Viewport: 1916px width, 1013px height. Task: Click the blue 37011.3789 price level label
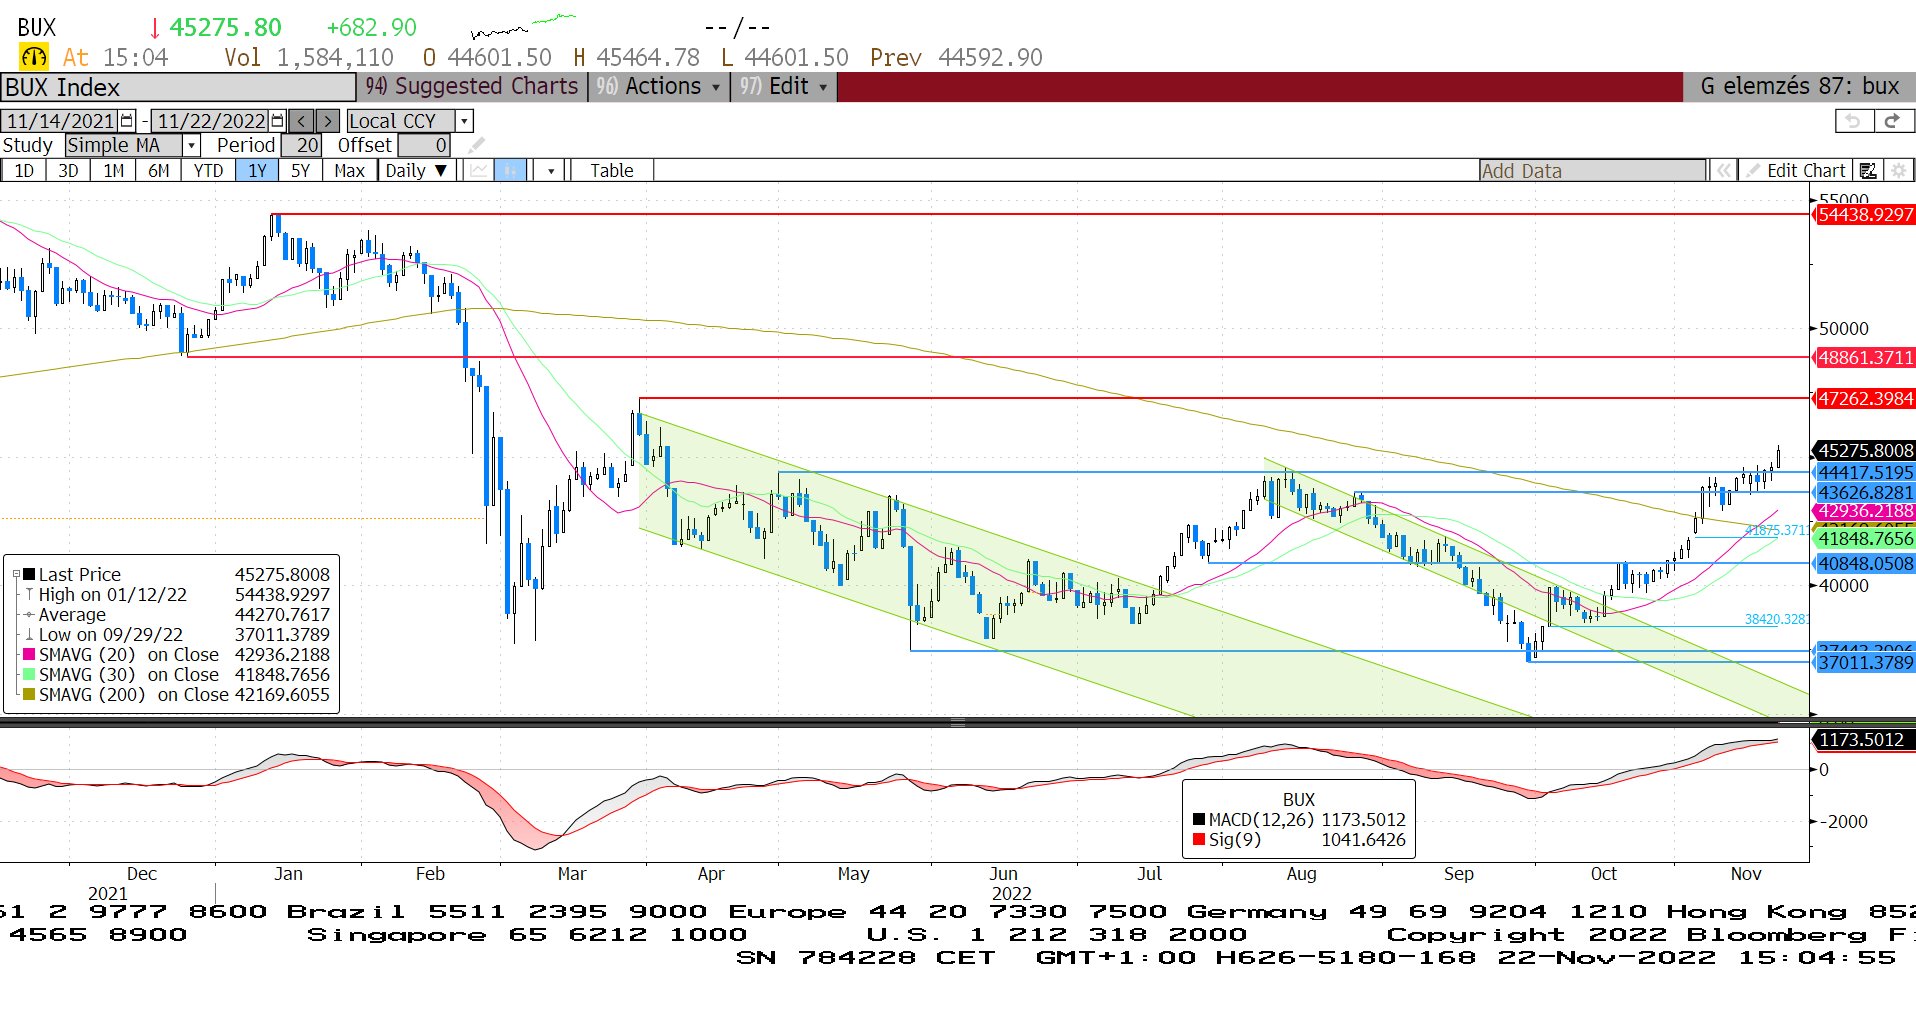tap(1864, 663)
